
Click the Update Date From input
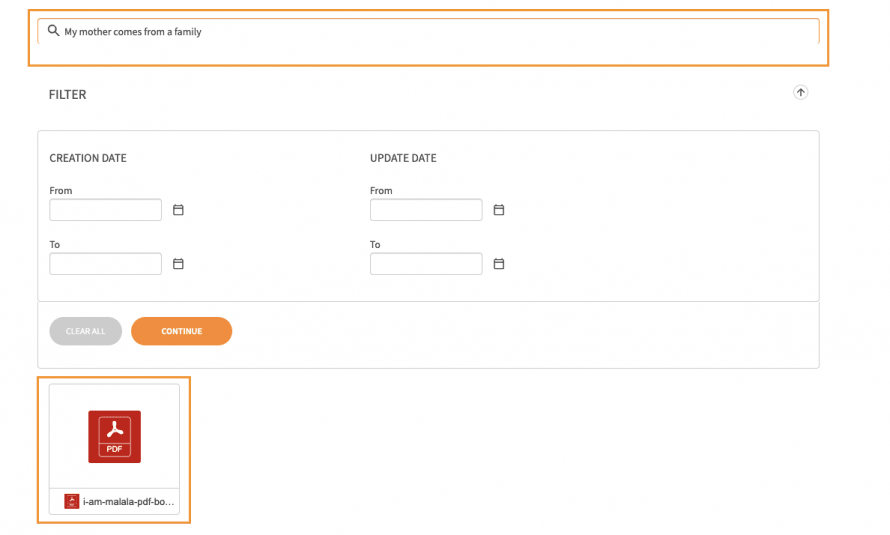point(425,210)
